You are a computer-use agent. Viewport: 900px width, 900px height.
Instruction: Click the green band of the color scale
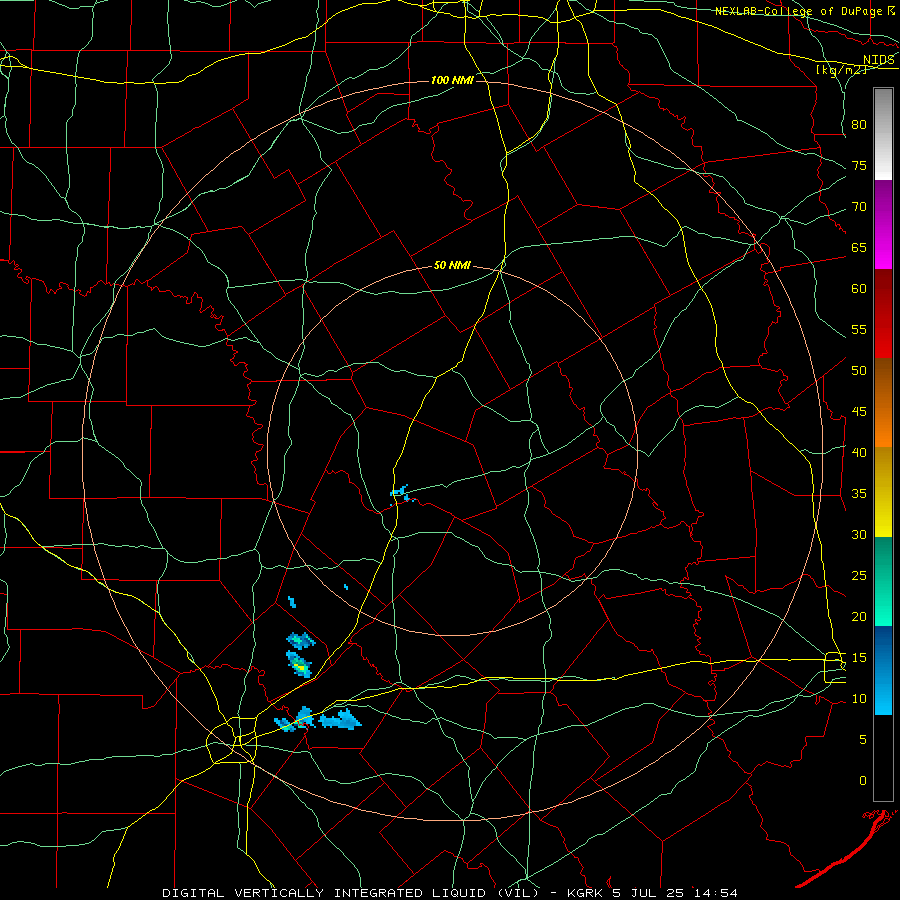click(883, 581)
